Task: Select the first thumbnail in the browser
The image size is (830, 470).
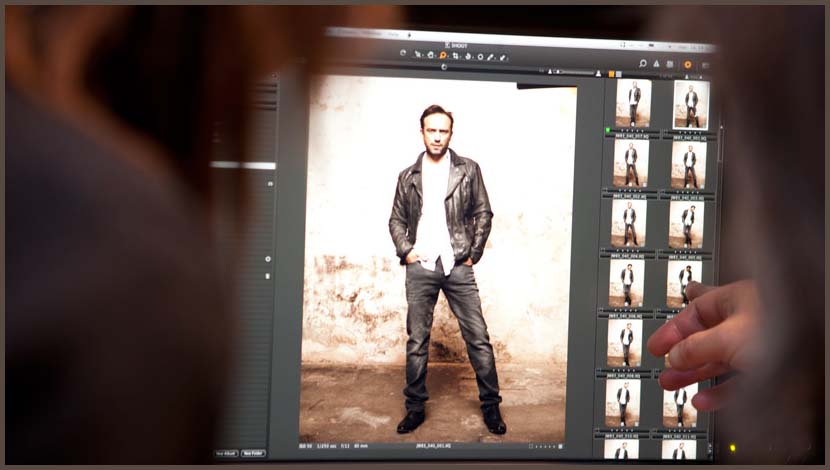Action: pos(633,103)
